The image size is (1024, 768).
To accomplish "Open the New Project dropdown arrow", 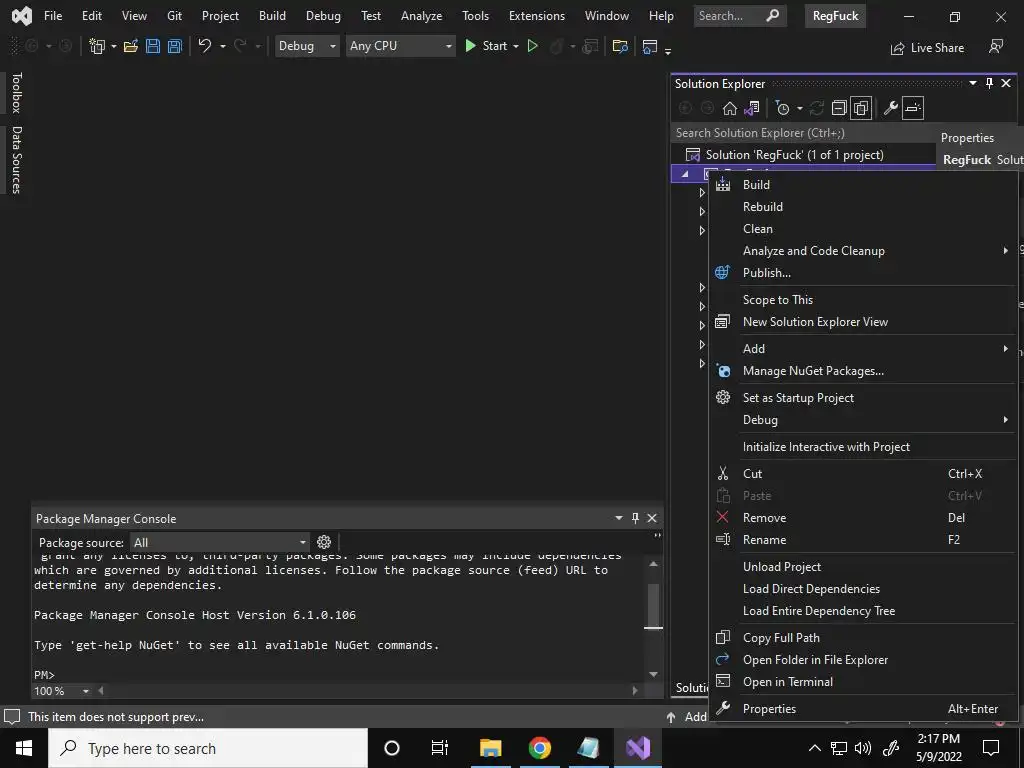I will (114, 46).
